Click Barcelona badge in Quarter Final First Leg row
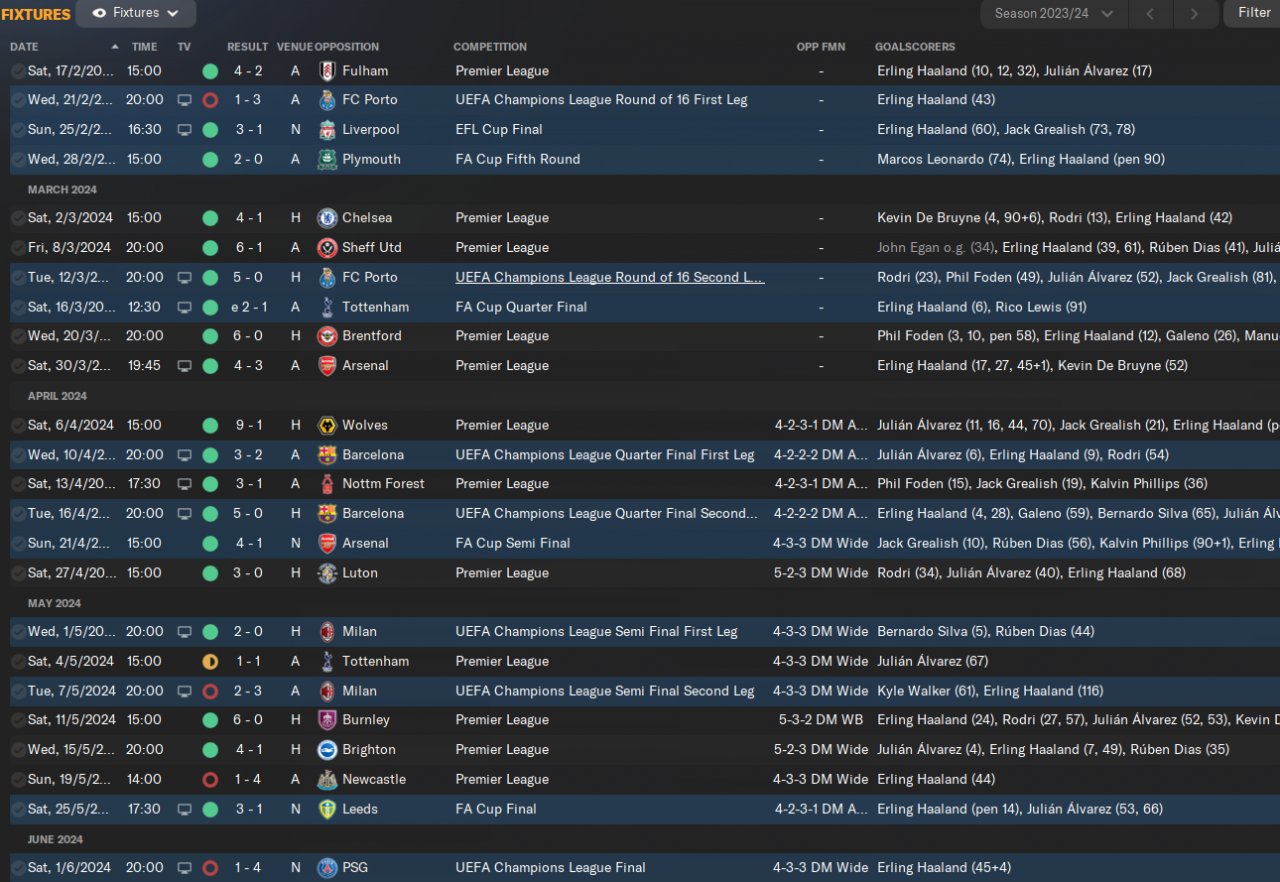The image size is (1280, 882). (327, 455)
